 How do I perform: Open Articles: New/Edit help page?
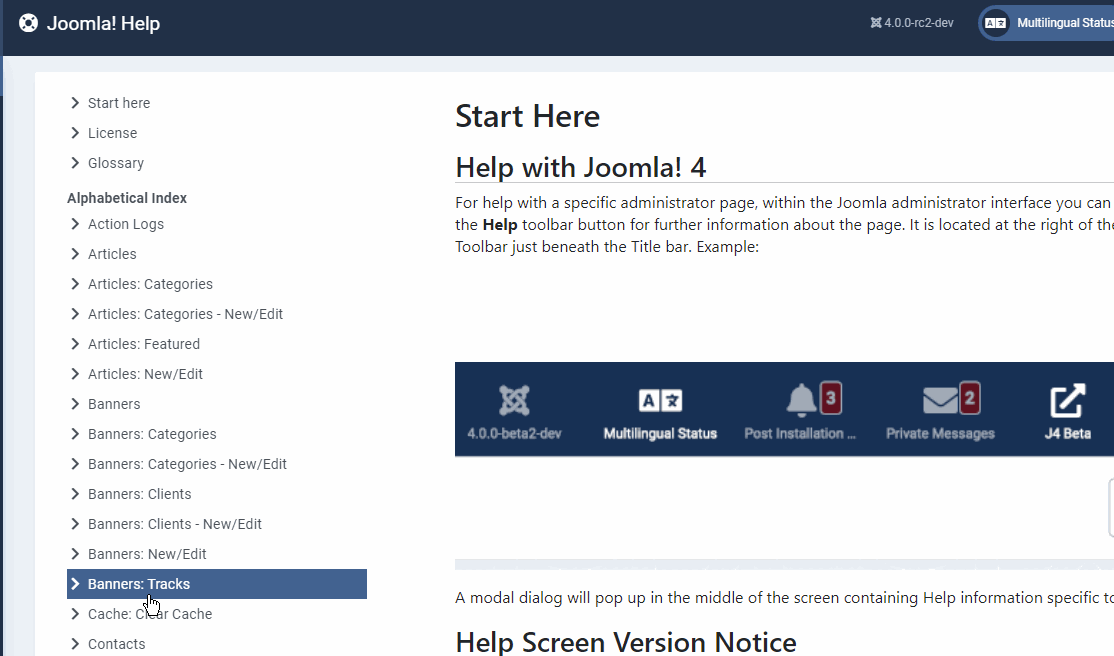click(x=145, y=374)
